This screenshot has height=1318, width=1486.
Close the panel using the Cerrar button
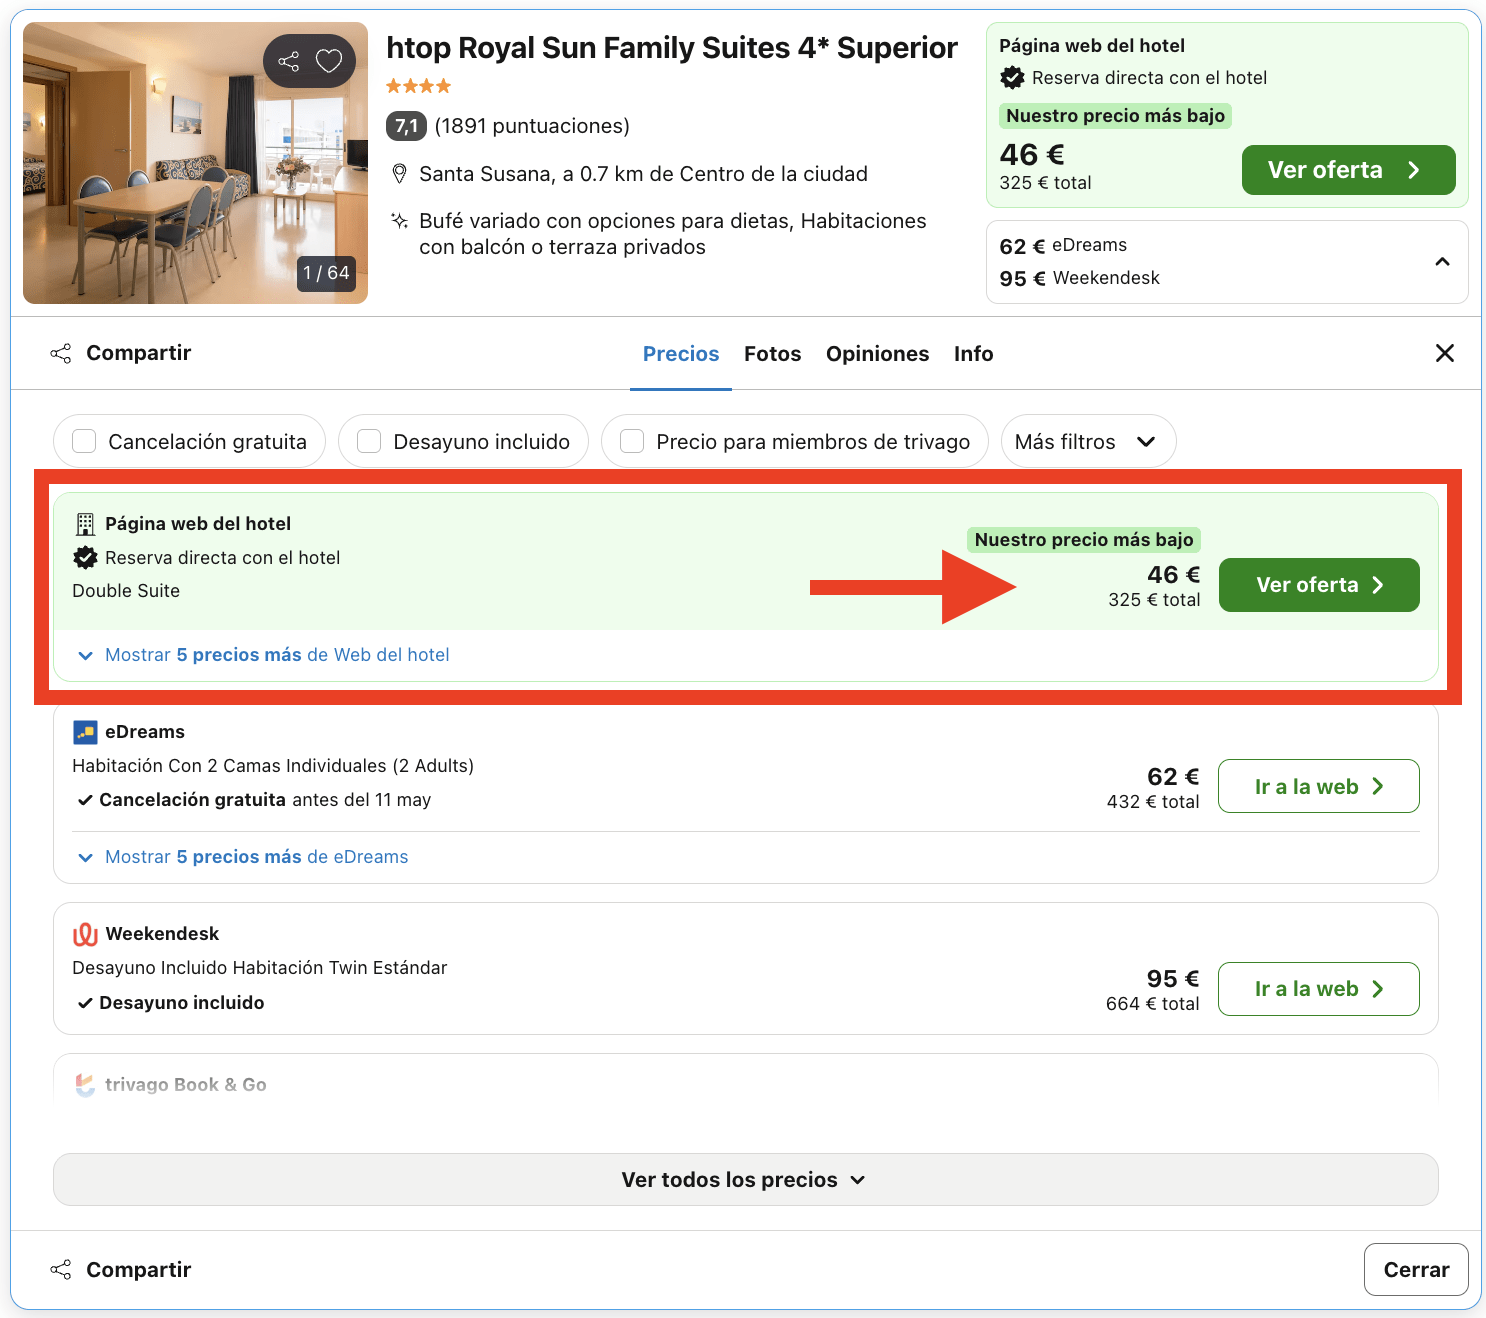pyautogui.click(x=1416, y=1268)
